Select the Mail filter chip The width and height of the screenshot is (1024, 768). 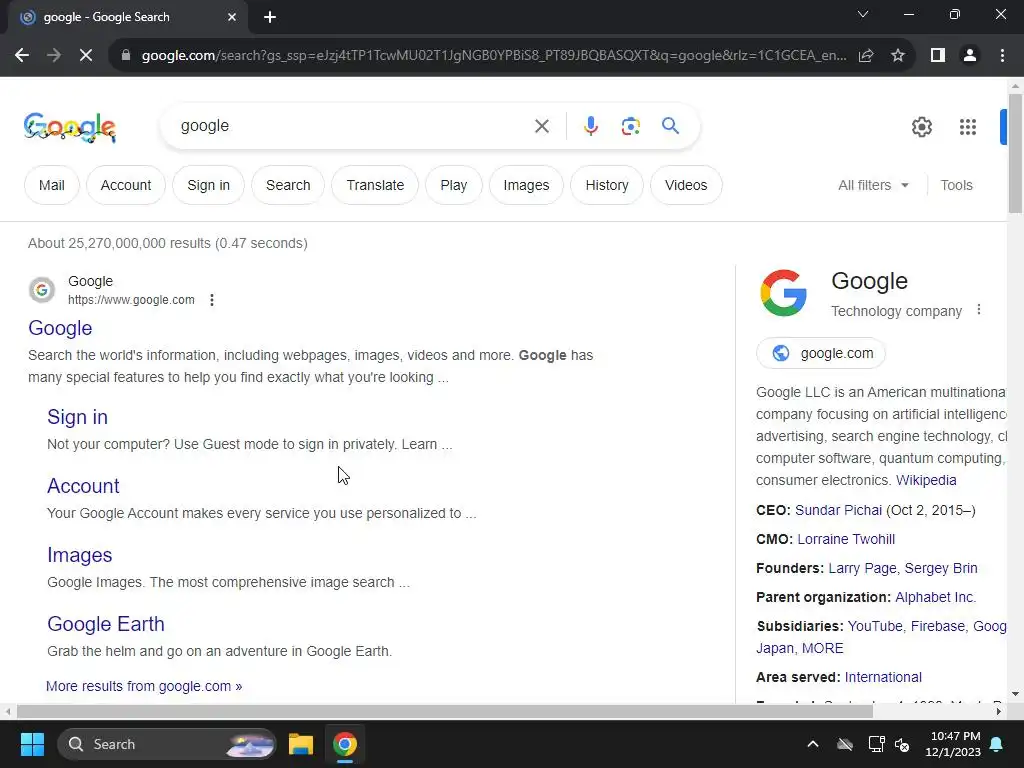(x=52, y=185)
